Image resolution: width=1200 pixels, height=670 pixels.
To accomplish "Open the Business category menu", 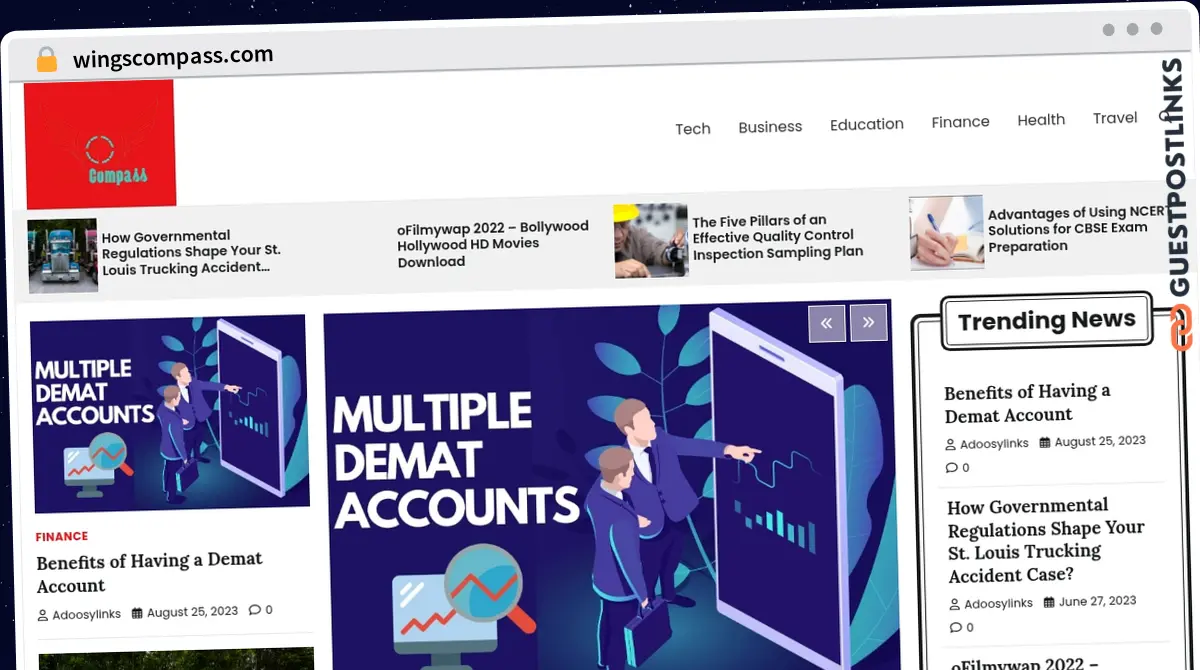I will click(x=770, y=127).
